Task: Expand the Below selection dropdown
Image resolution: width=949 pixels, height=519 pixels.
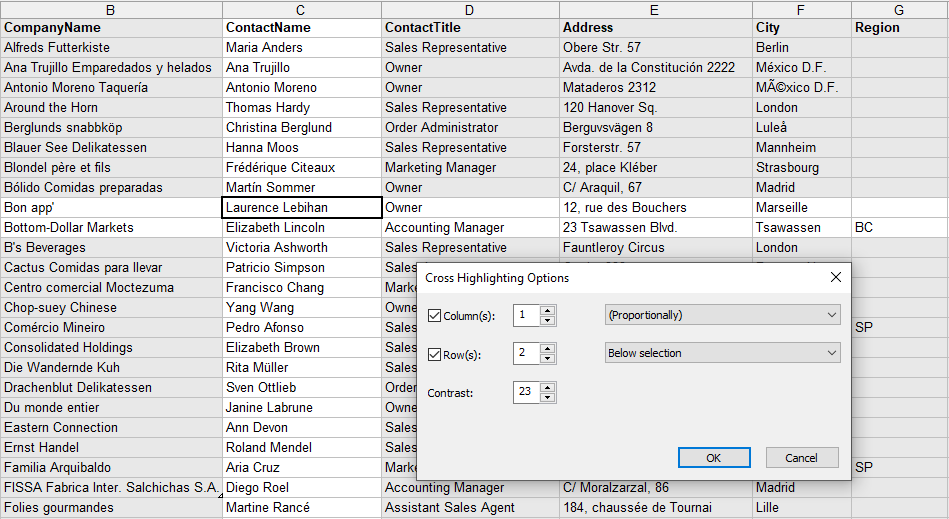Action: point(722,353)
